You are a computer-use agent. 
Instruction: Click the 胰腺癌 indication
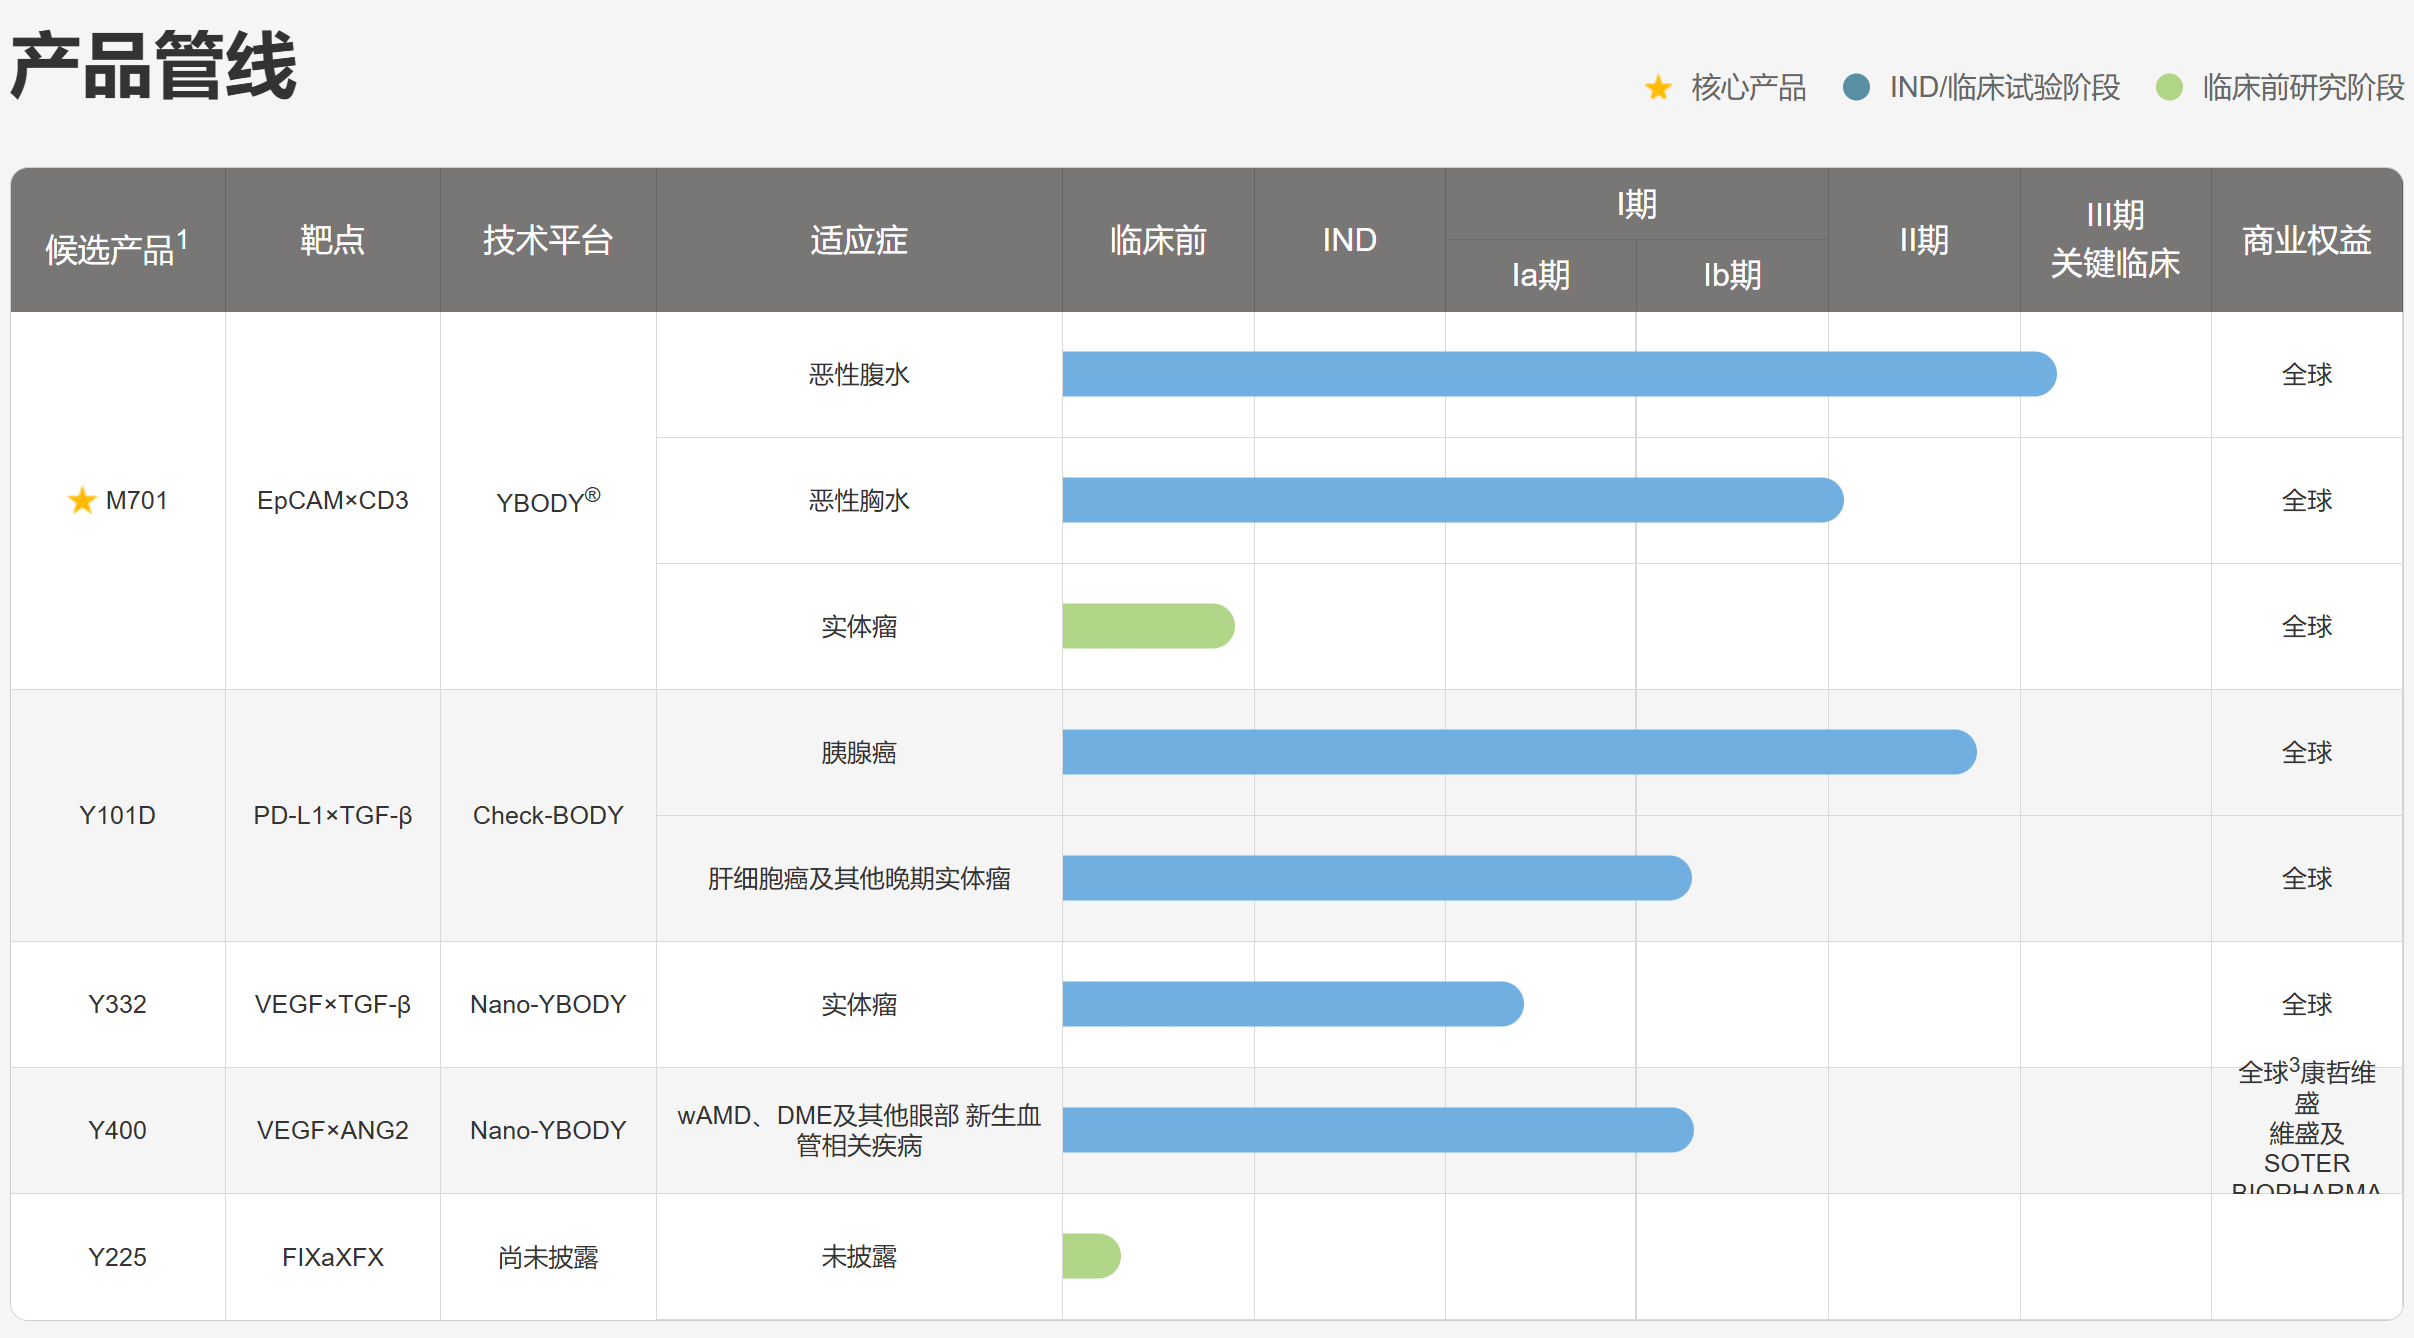coord(859,752)
